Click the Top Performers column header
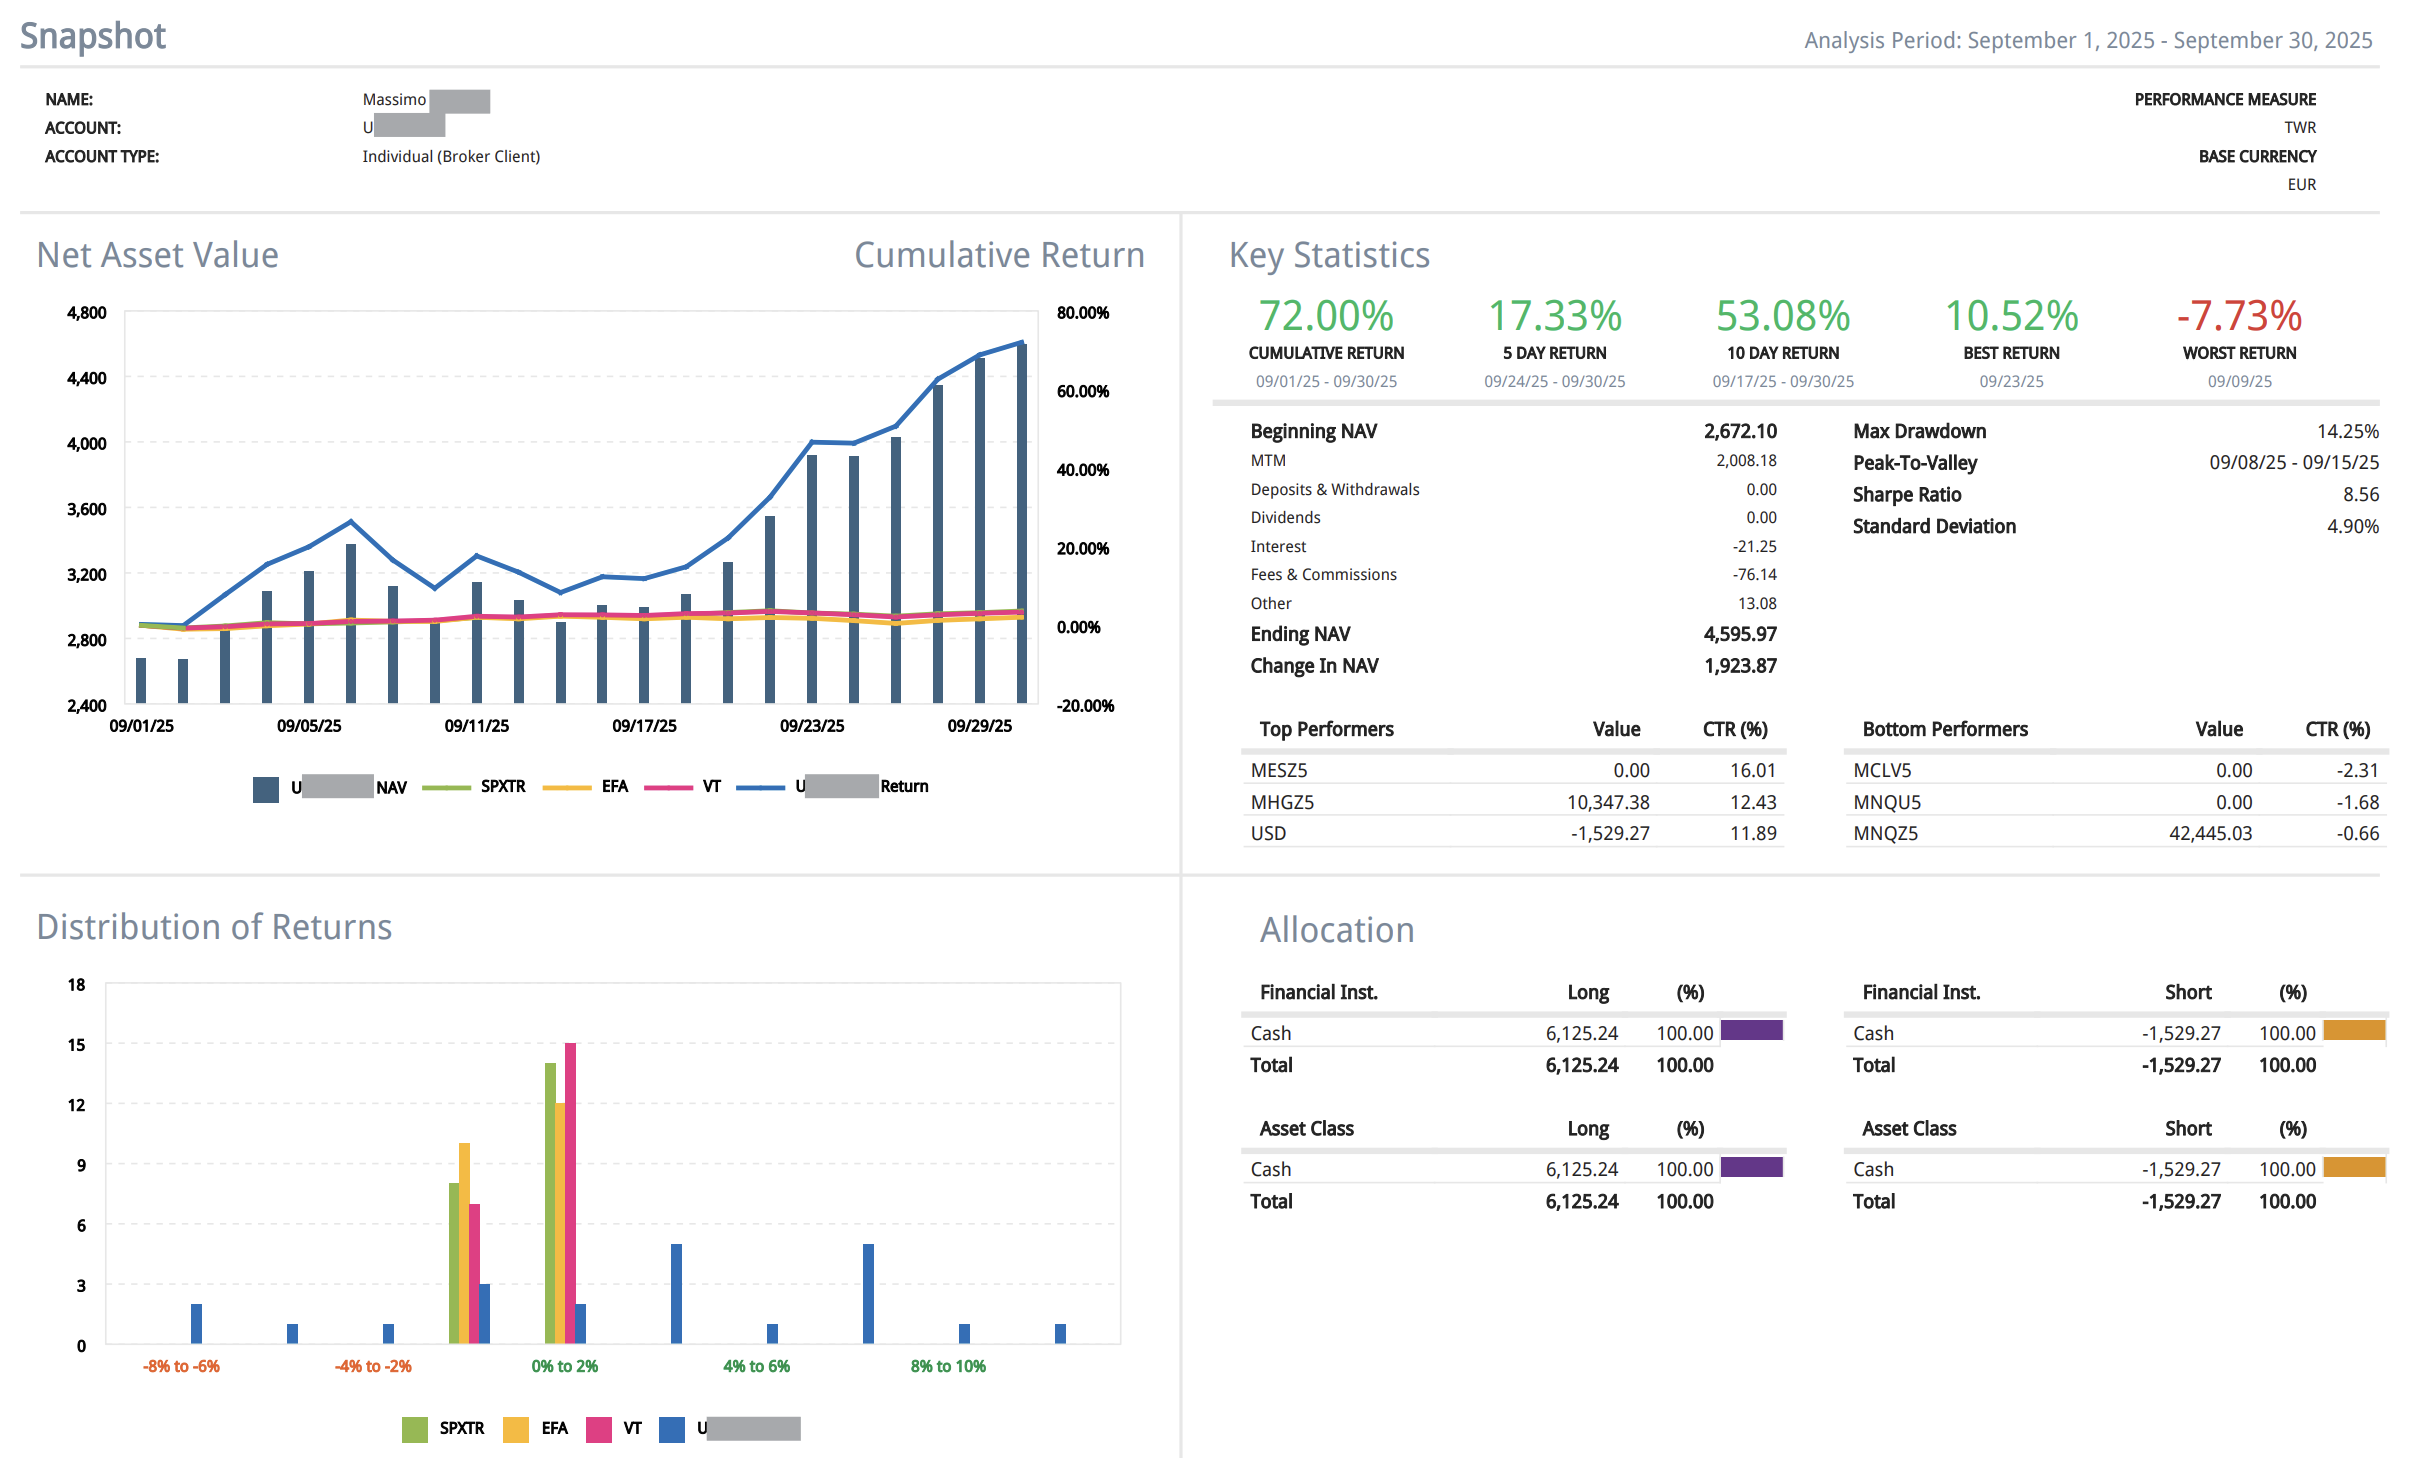 1326,729
